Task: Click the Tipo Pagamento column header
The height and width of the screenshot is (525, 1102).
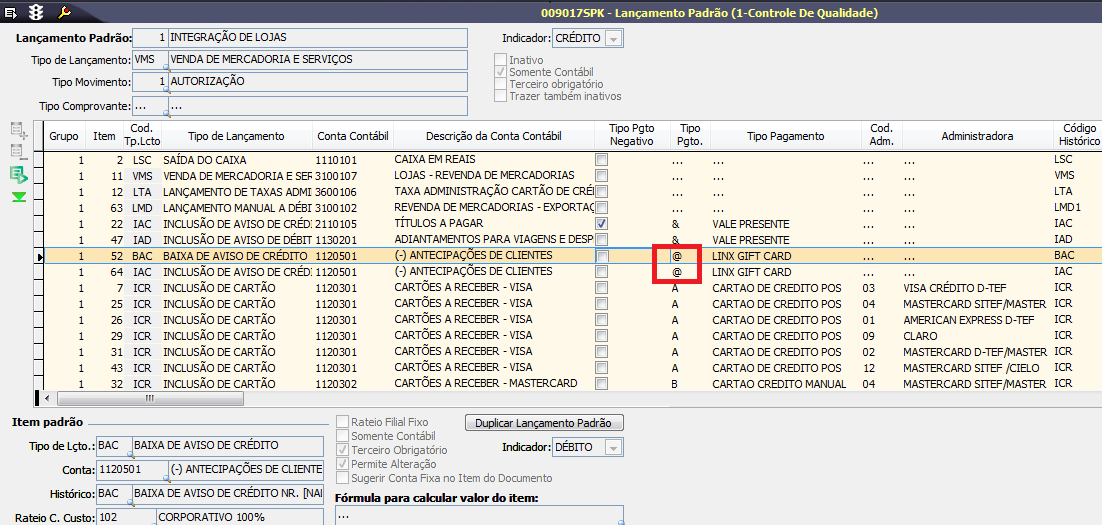Action: click(786, 136)
